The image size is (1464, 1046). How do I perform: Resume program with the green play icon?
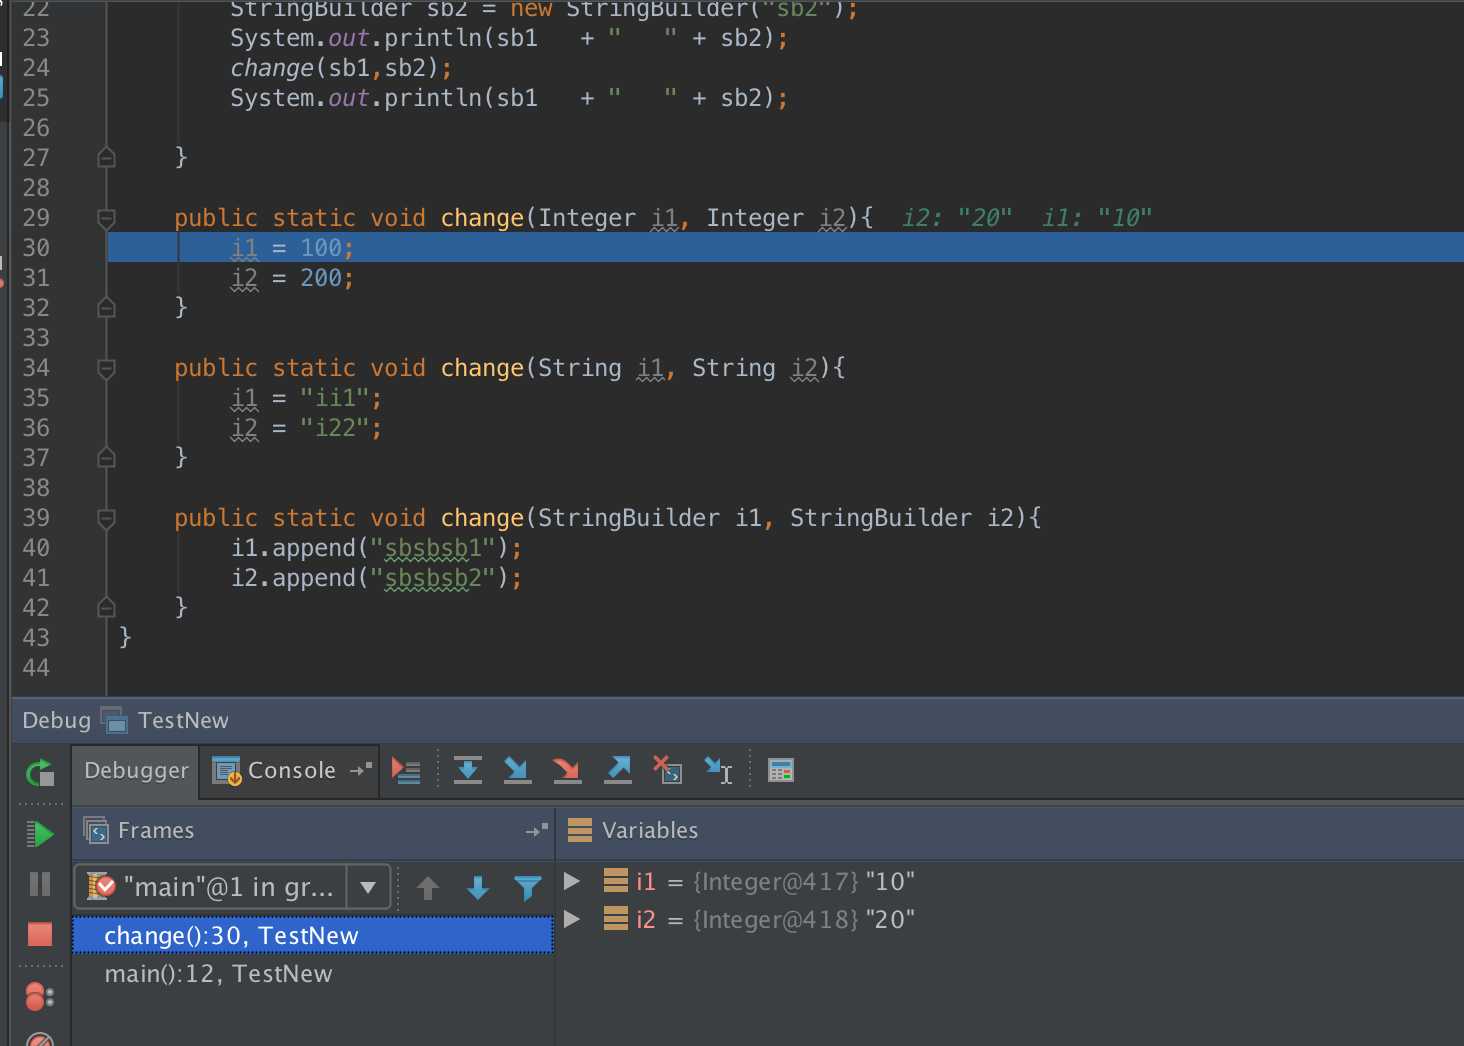click(x=40, y=833)
